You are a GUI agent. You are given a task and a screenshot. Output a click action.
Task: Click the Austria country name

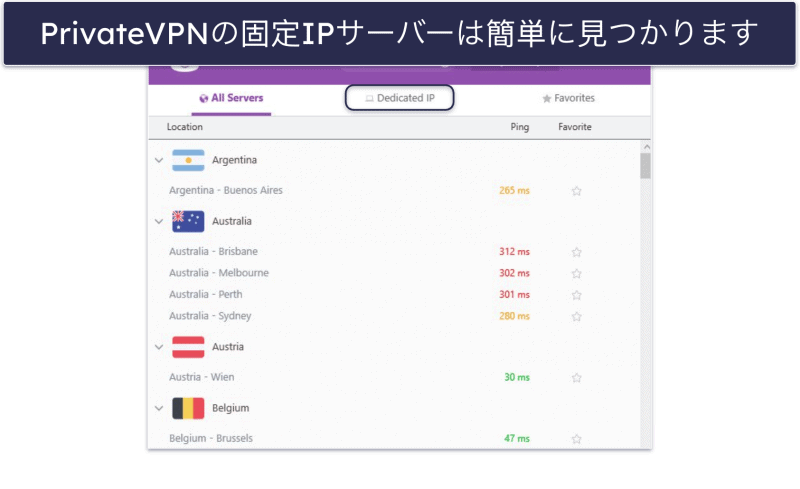click(228, 347)
